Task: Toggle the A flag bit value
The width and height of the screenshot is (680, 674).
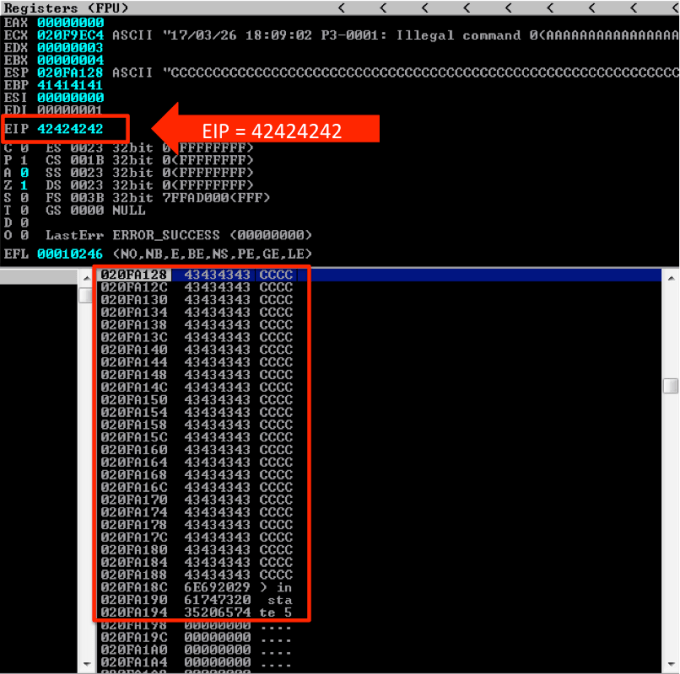Action: (x=24, y=172)
